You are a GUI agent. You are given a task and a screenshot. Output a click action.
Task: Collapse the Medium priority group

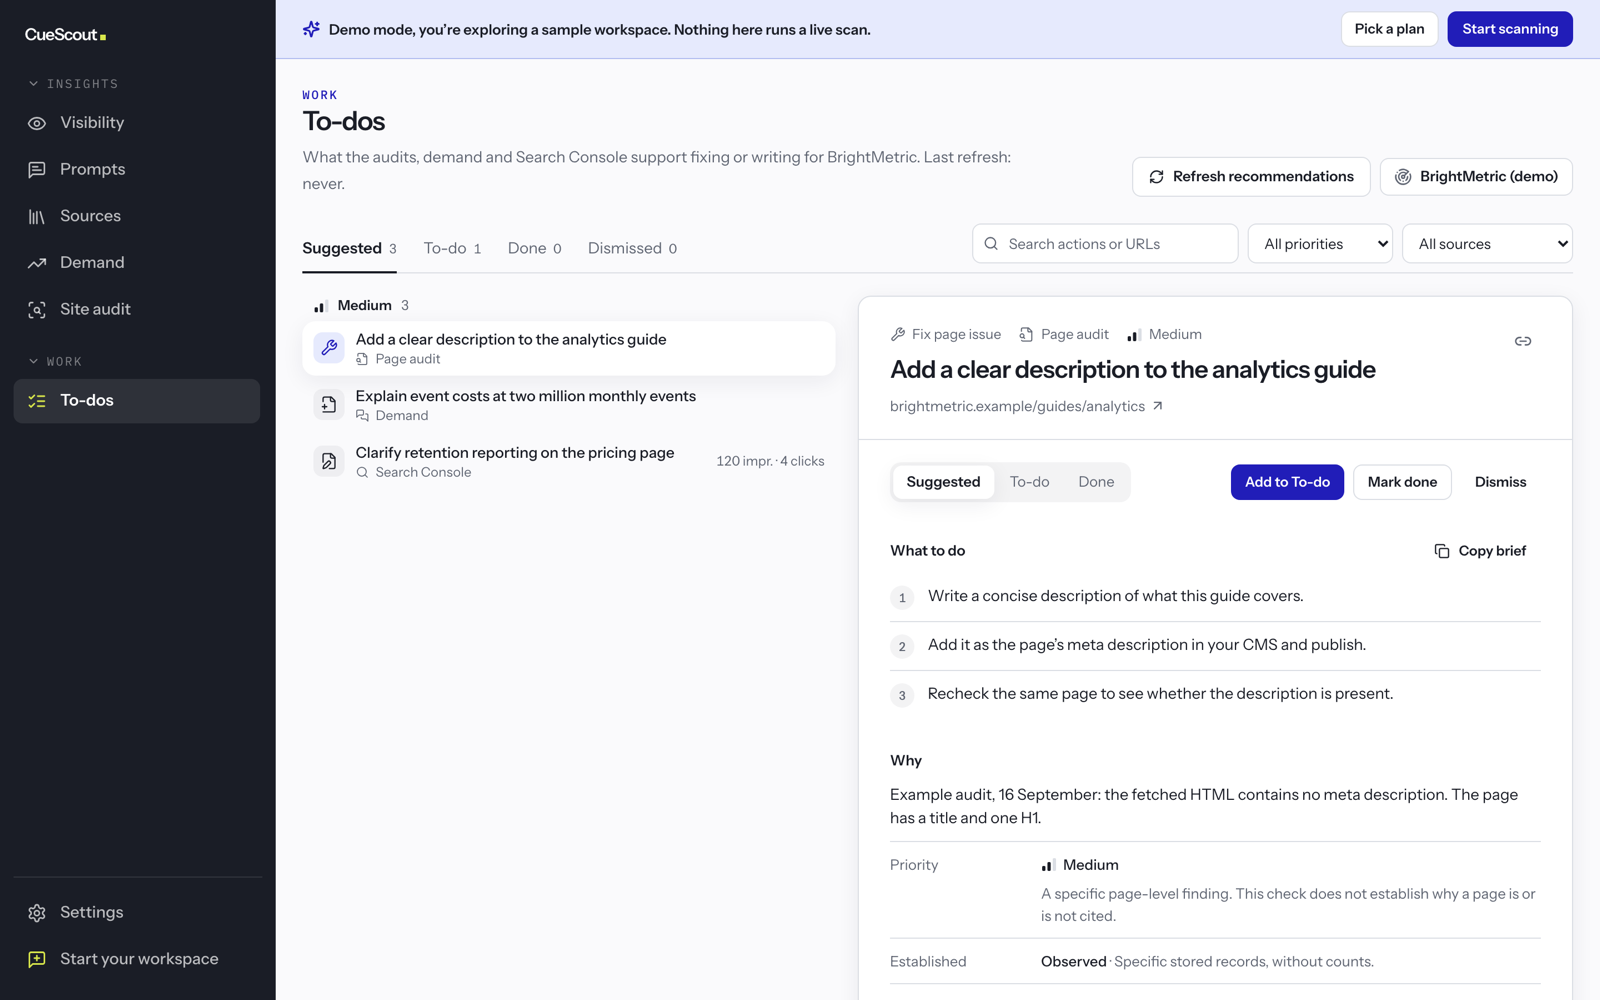(361, 306)
